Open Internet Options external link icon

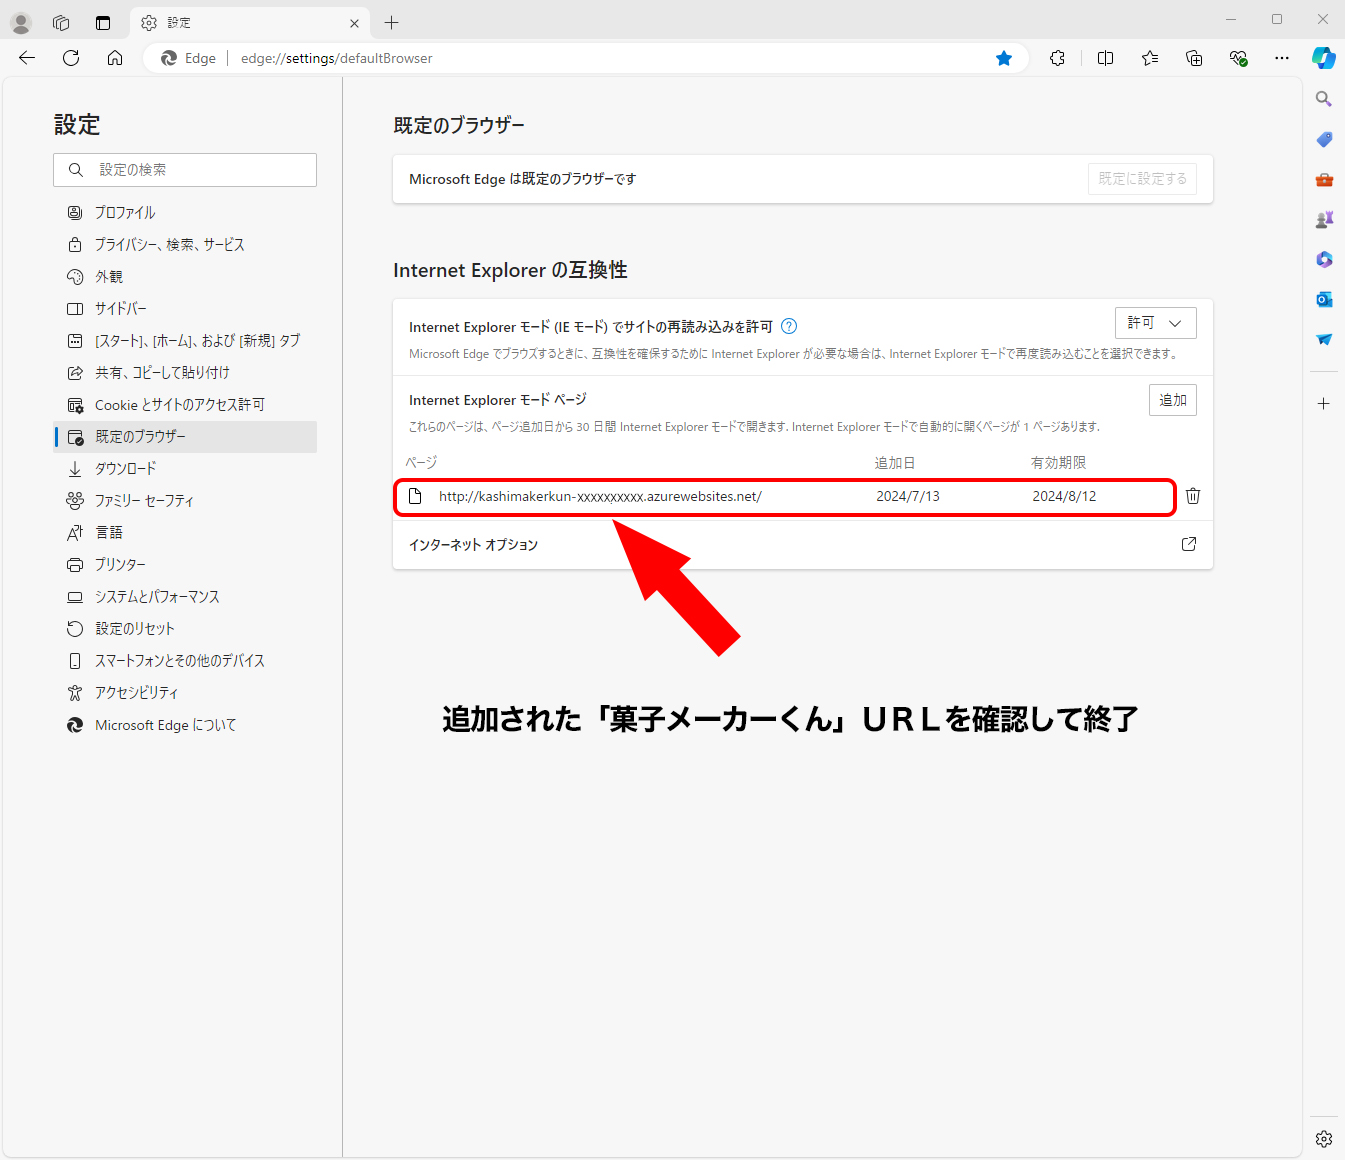pos(1189,544)
